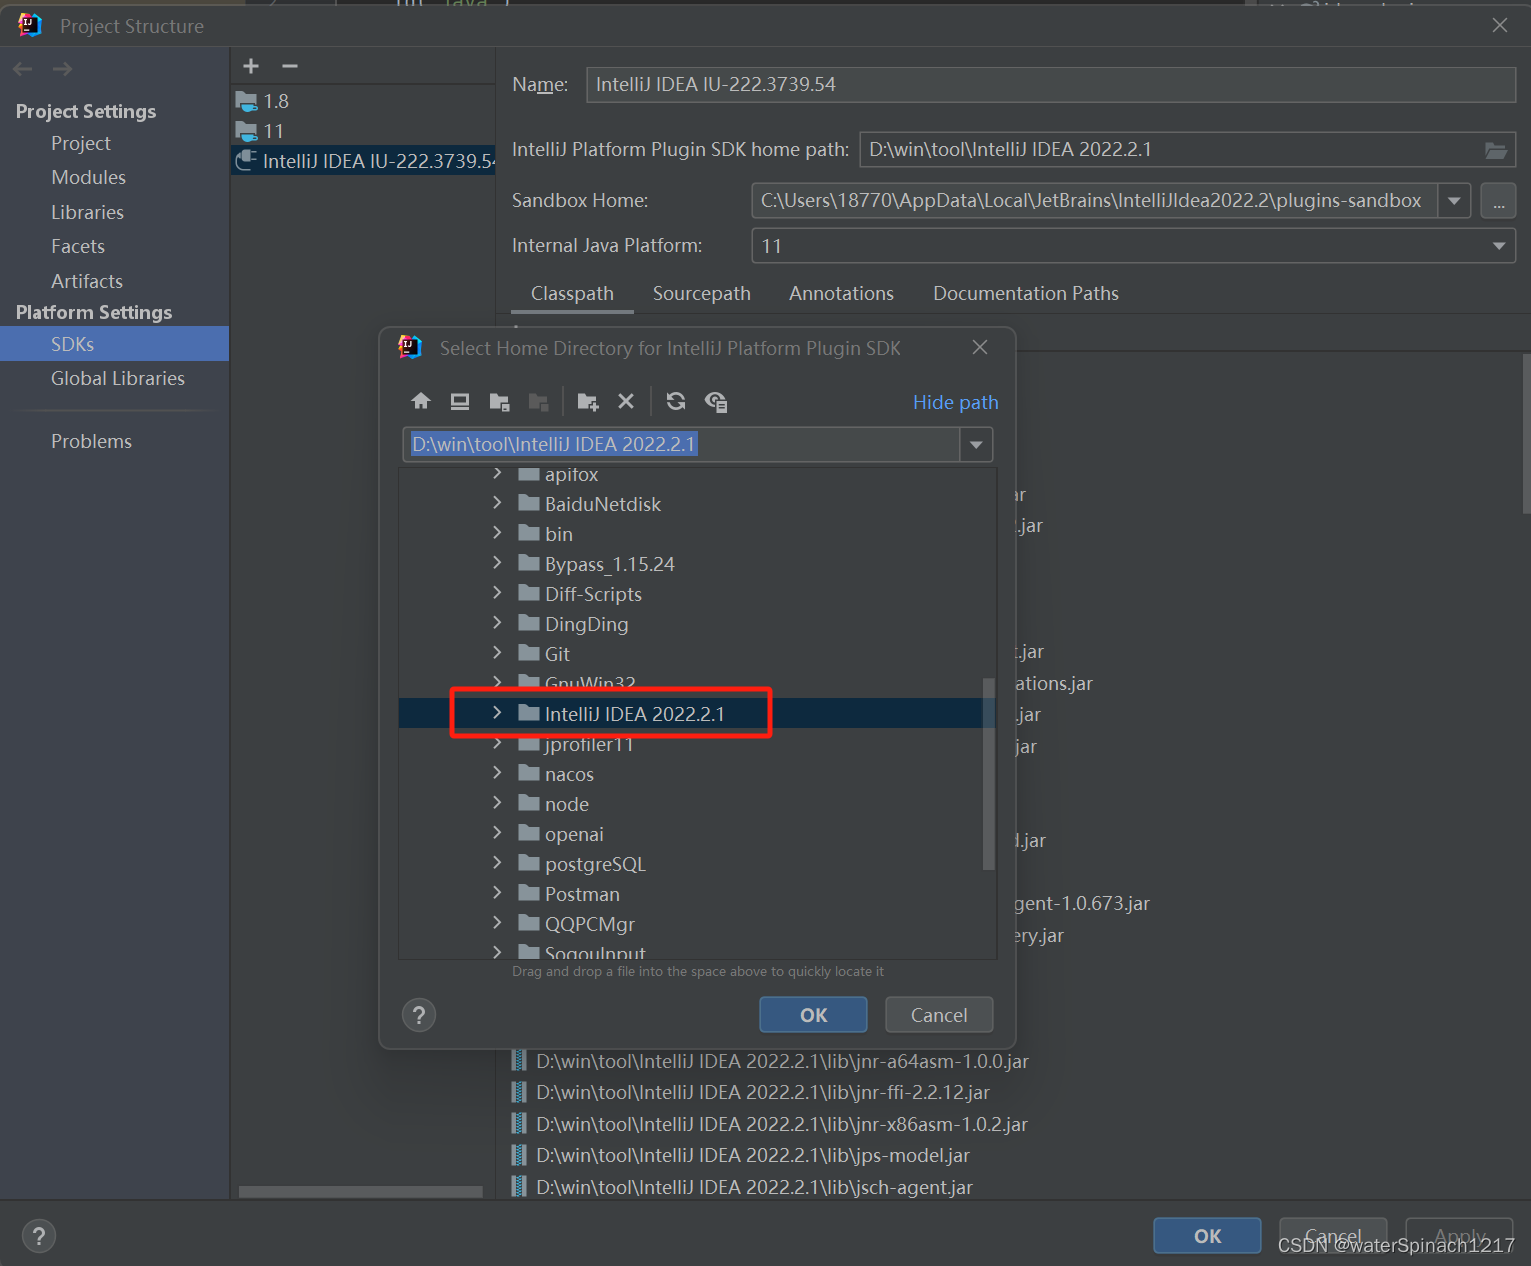Image resolution: width=1531 pixels, height=1266 pixels.
Task: Expand IntelliJ IDEA 2022.2.1 folder
Action: pos(497,713)
